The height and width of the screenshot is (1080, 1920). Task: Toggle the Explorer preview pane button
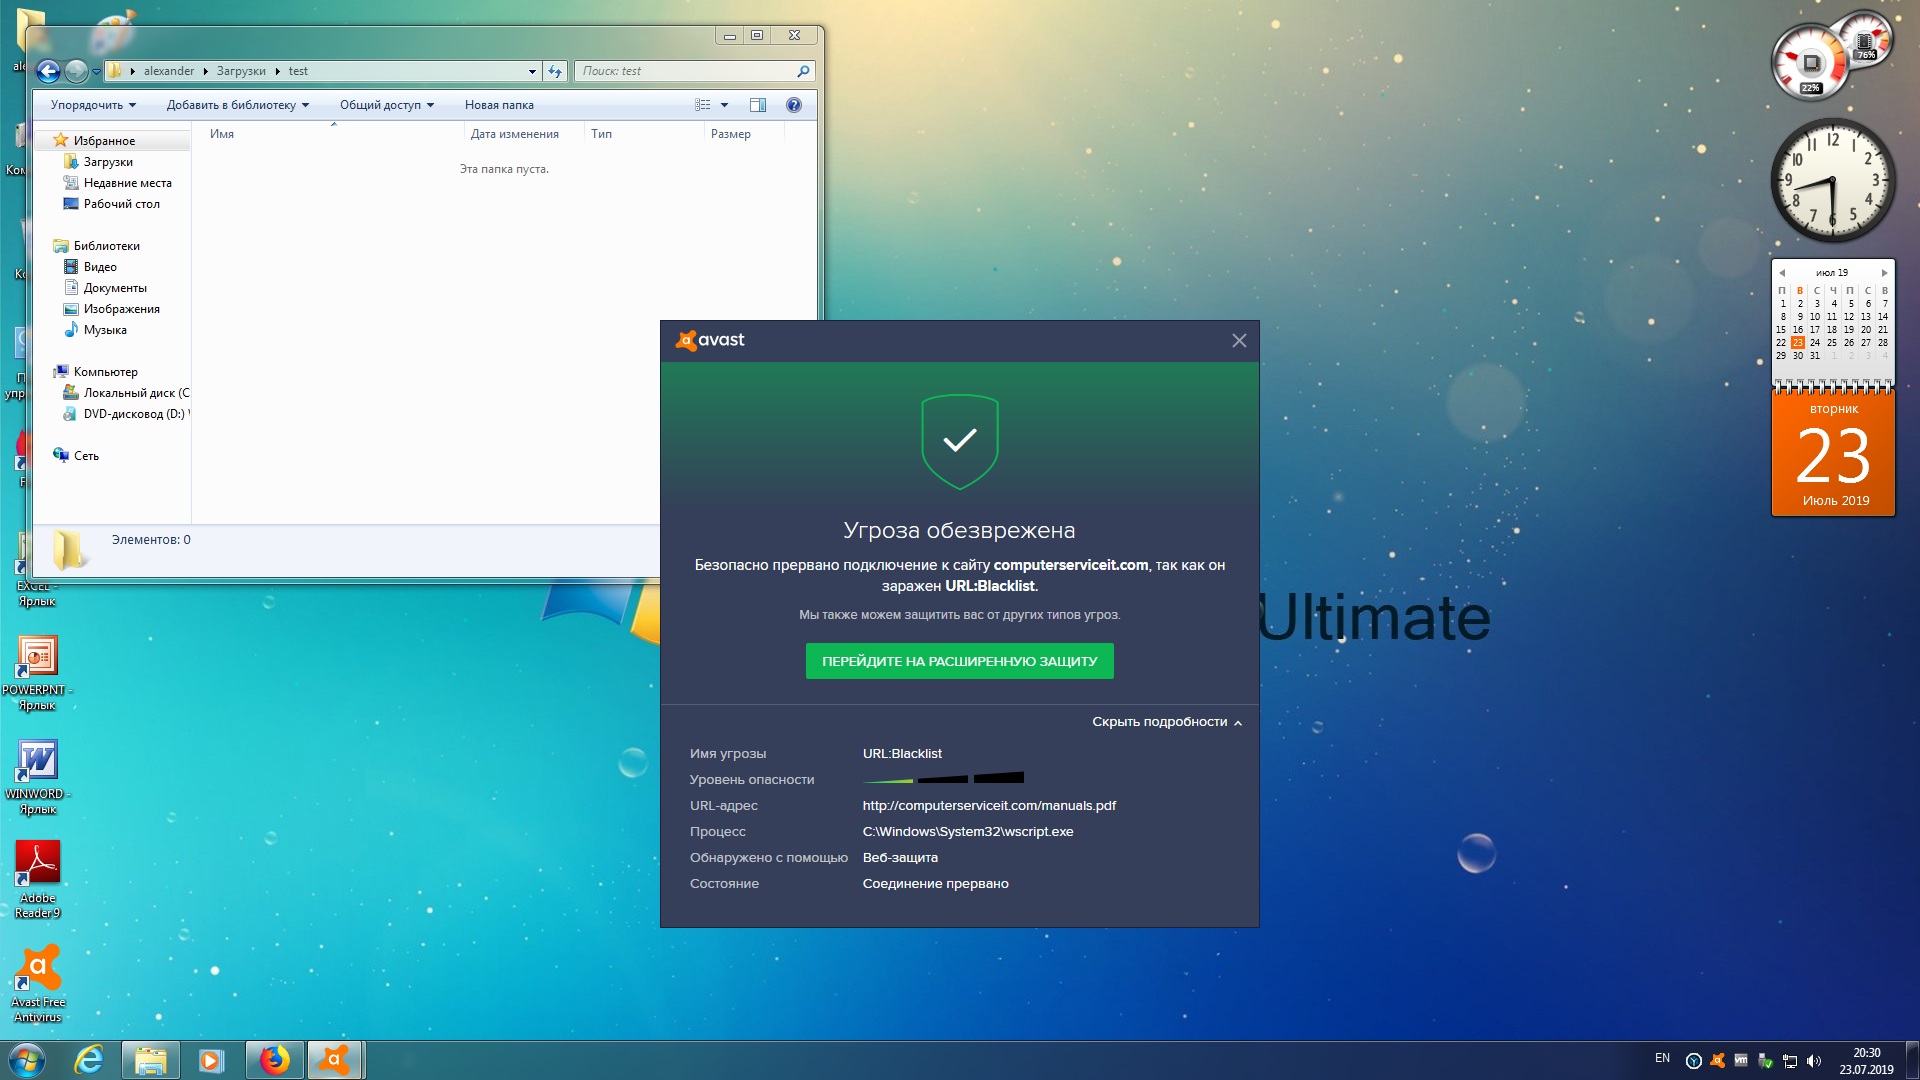tap(758, 105)
